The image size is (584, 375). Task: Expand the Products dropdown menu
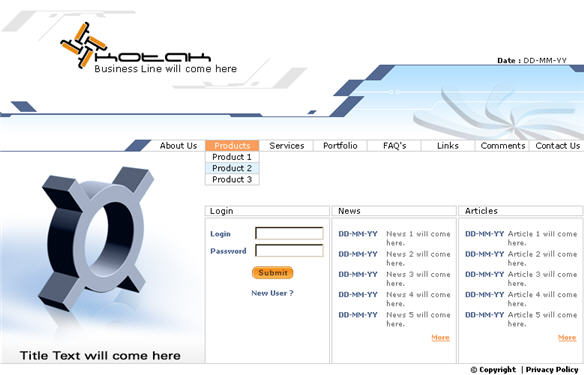point(232,146)
